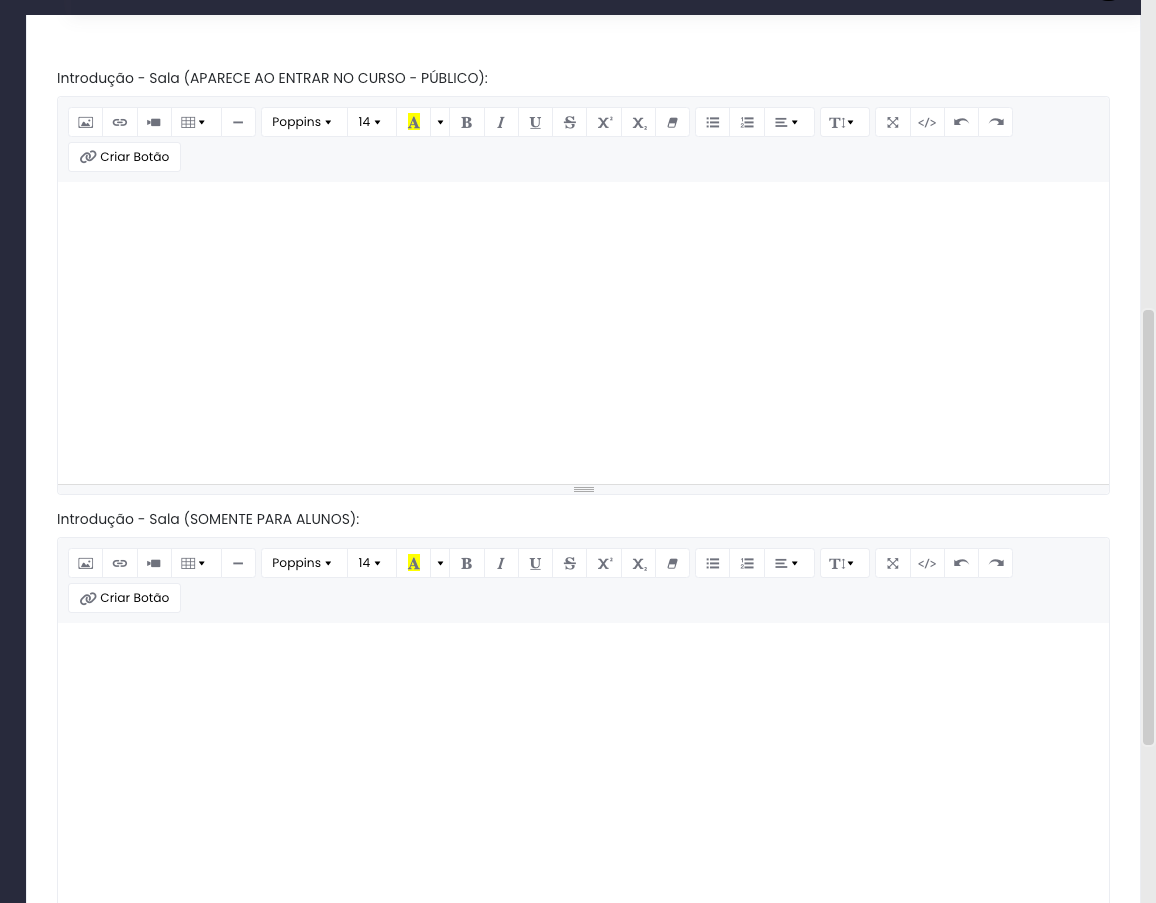Switch to code view in the students-only editor
1156x903 pixels.
(927, 563)
